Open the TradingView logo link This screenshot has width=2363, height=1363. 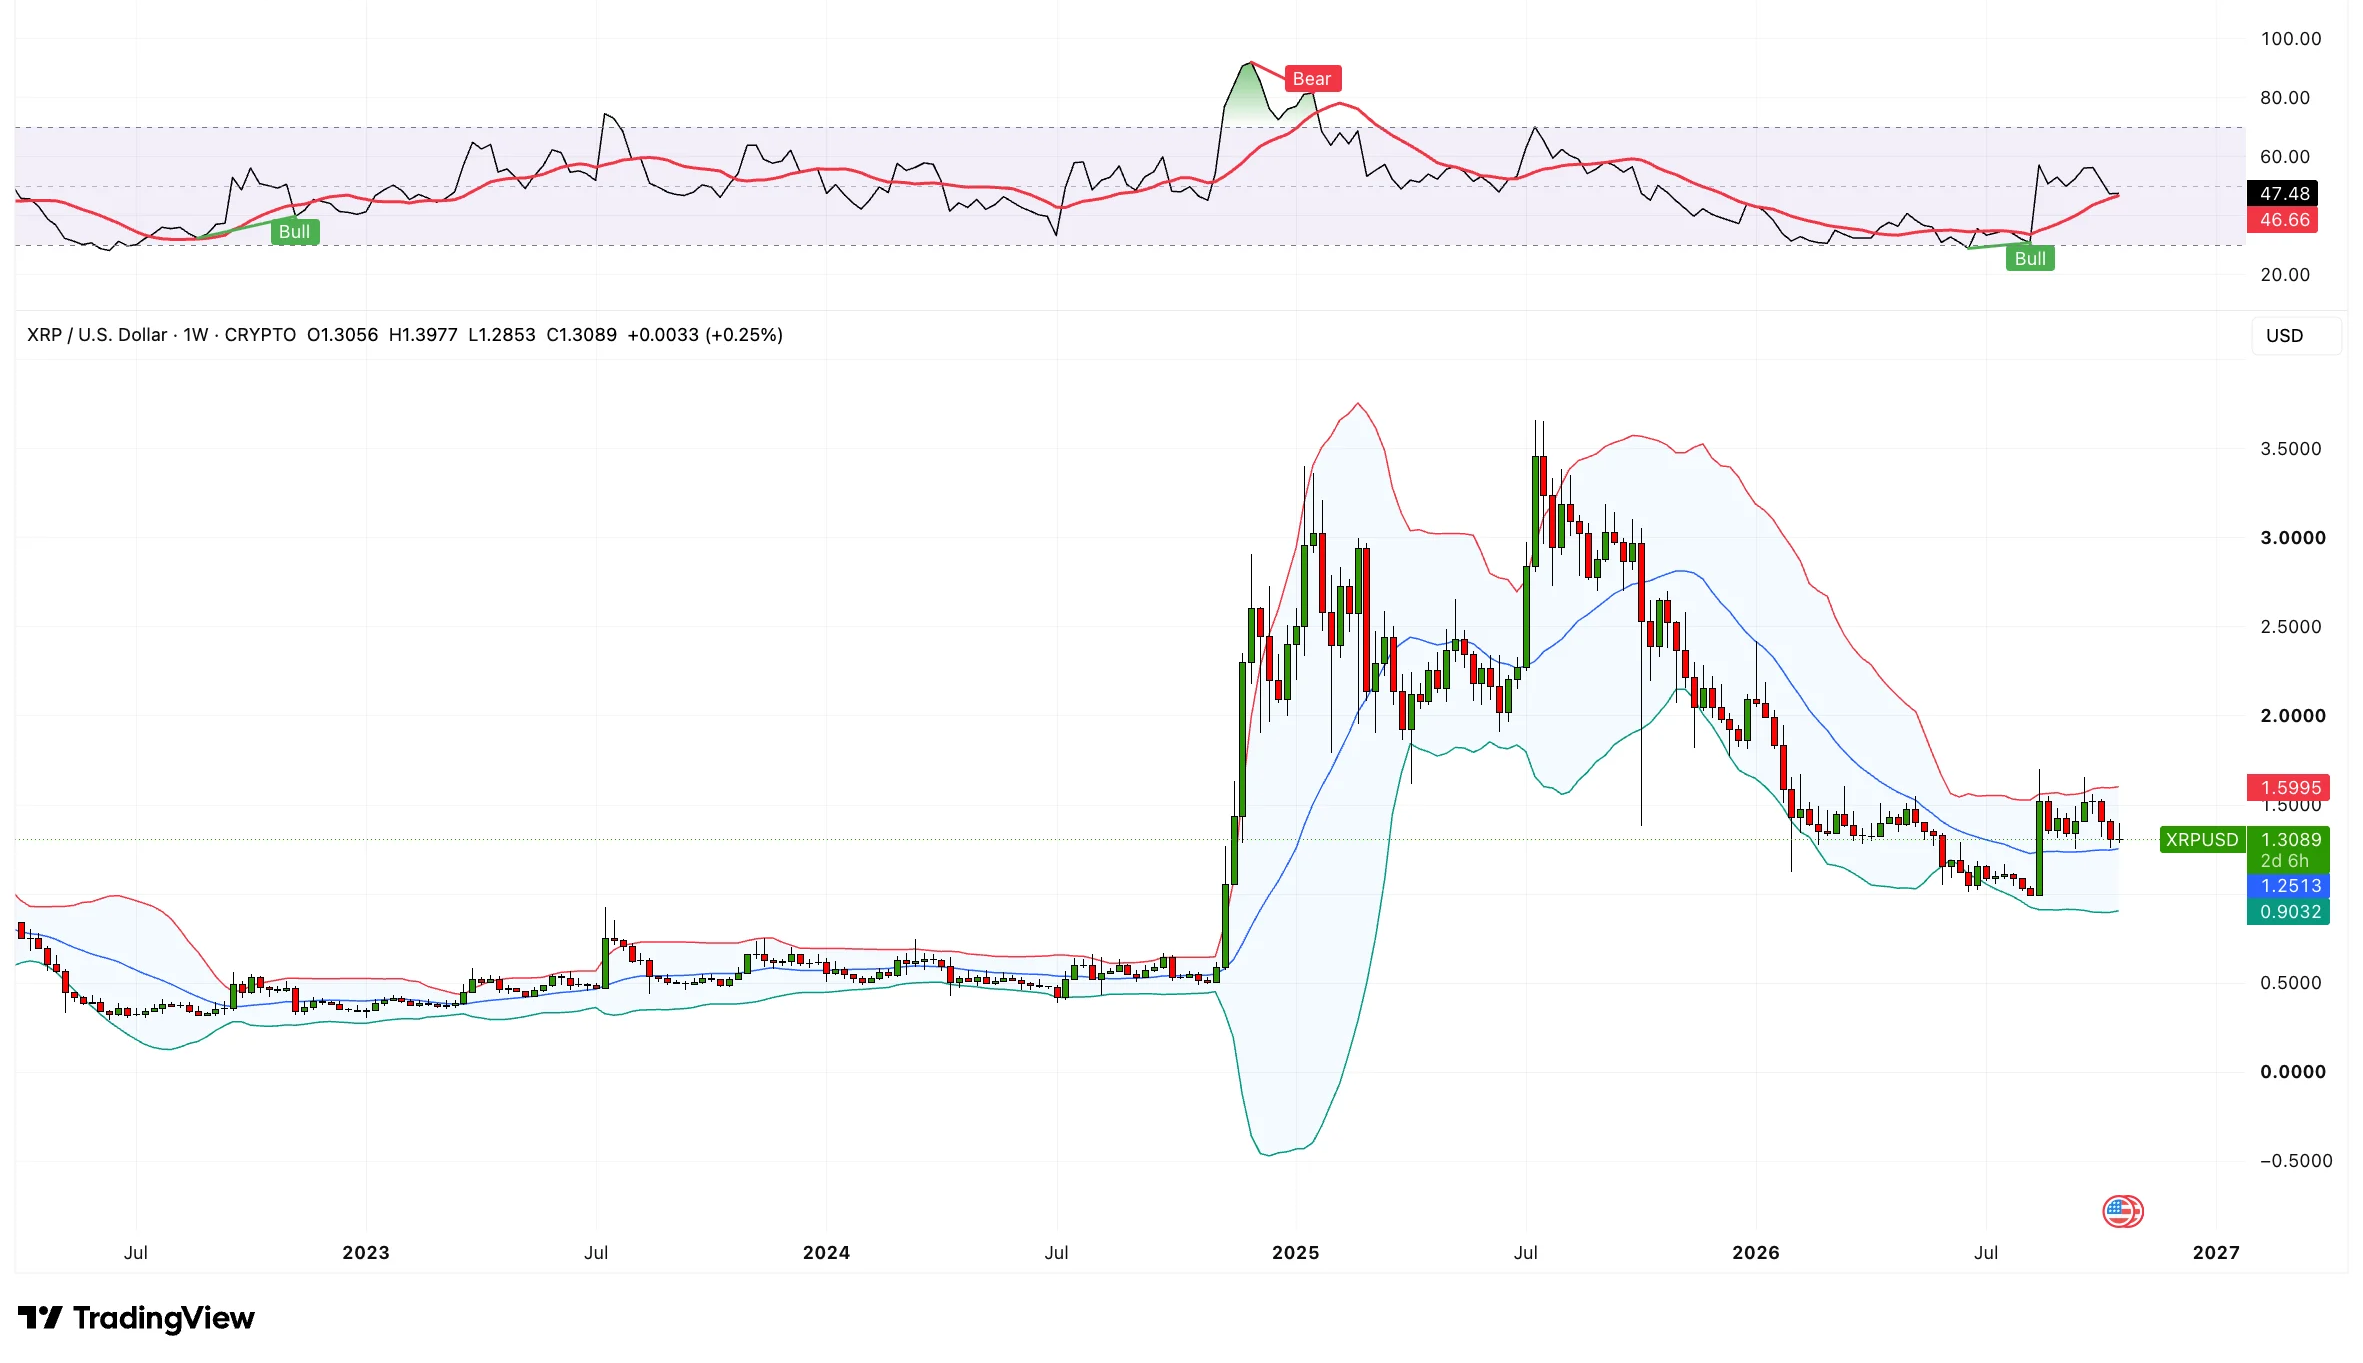(136, 1318)
